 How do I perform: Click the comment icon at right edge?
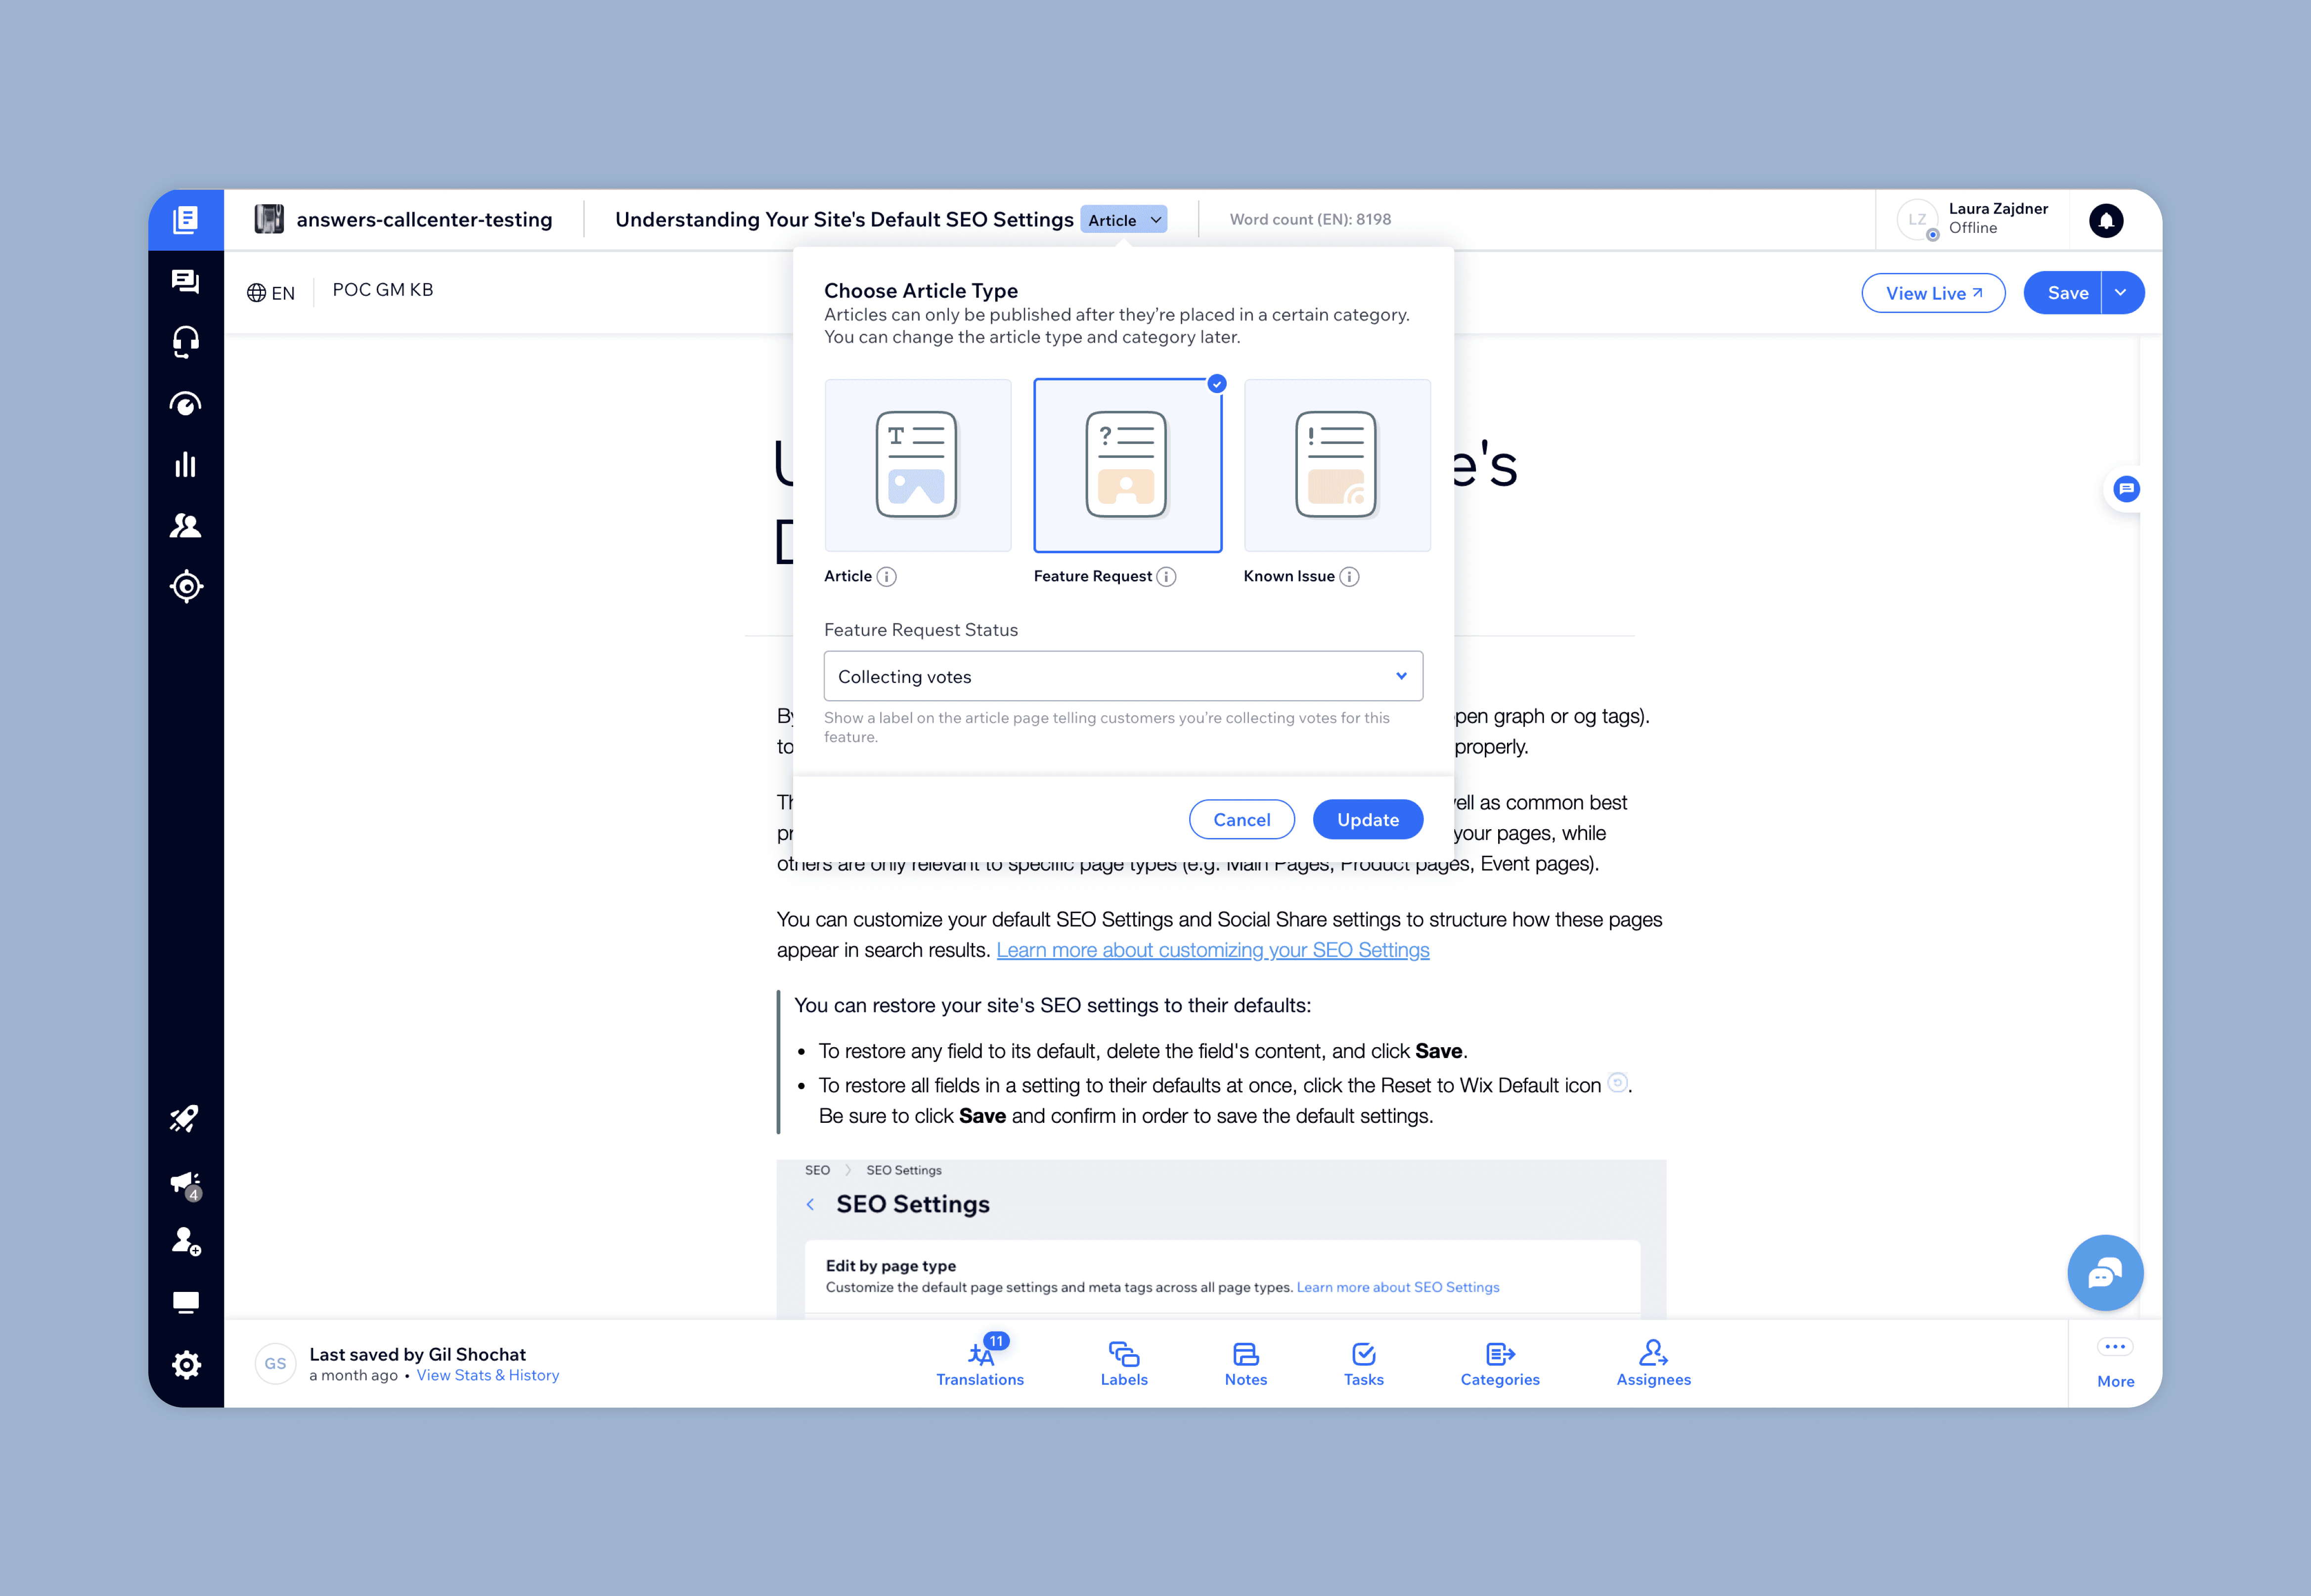(x=2126, y=489)
